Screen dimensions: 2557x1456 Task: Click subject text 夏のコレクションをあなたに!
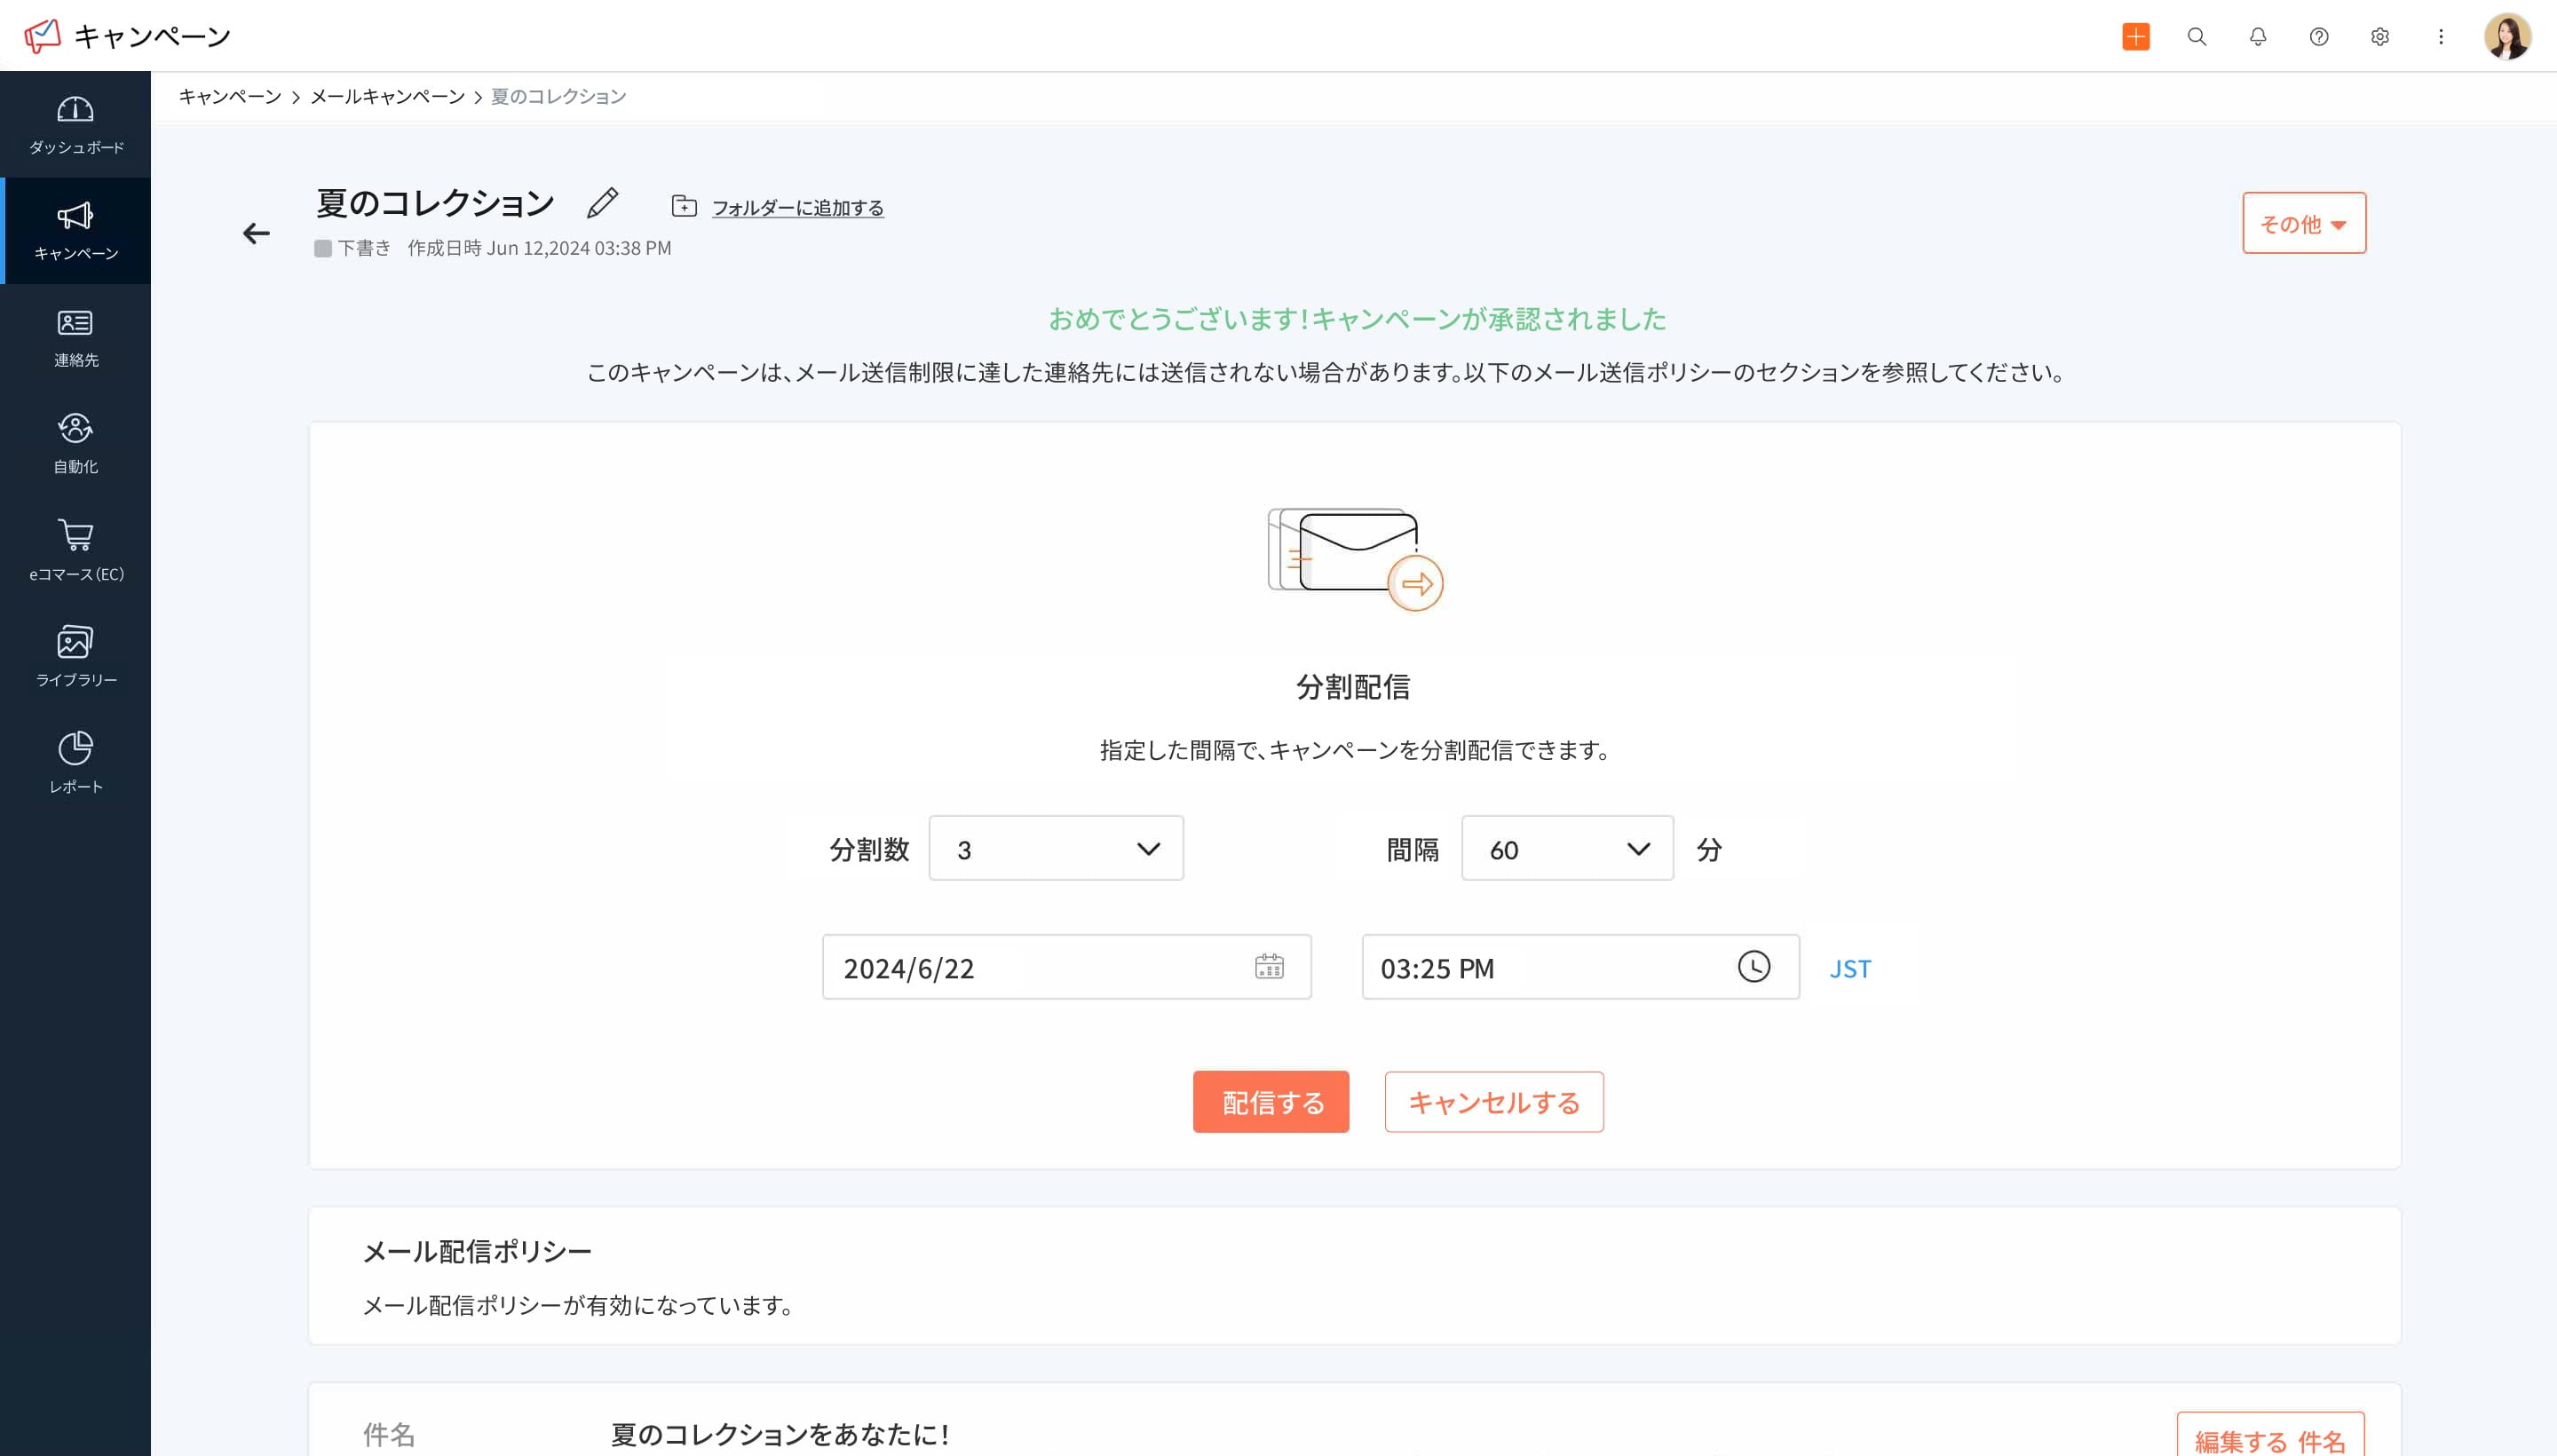779,1434
